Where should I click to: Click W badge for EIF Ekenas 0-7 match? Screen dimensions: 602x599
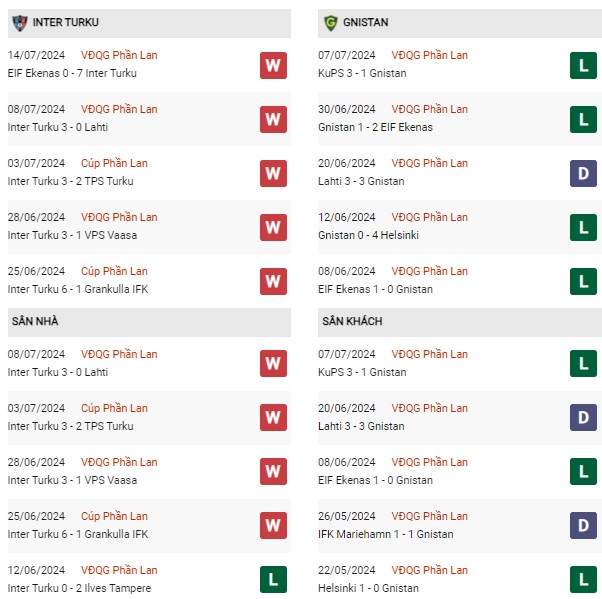pos(273,66)
